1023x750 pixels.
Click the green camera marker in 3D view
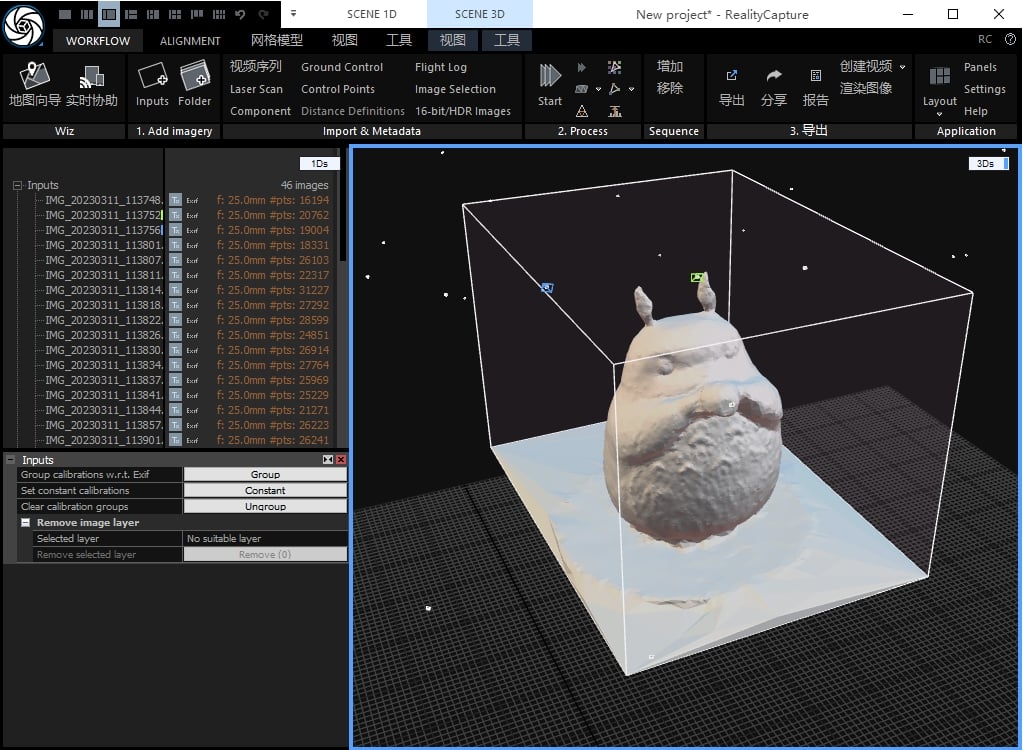click(697, 277)
